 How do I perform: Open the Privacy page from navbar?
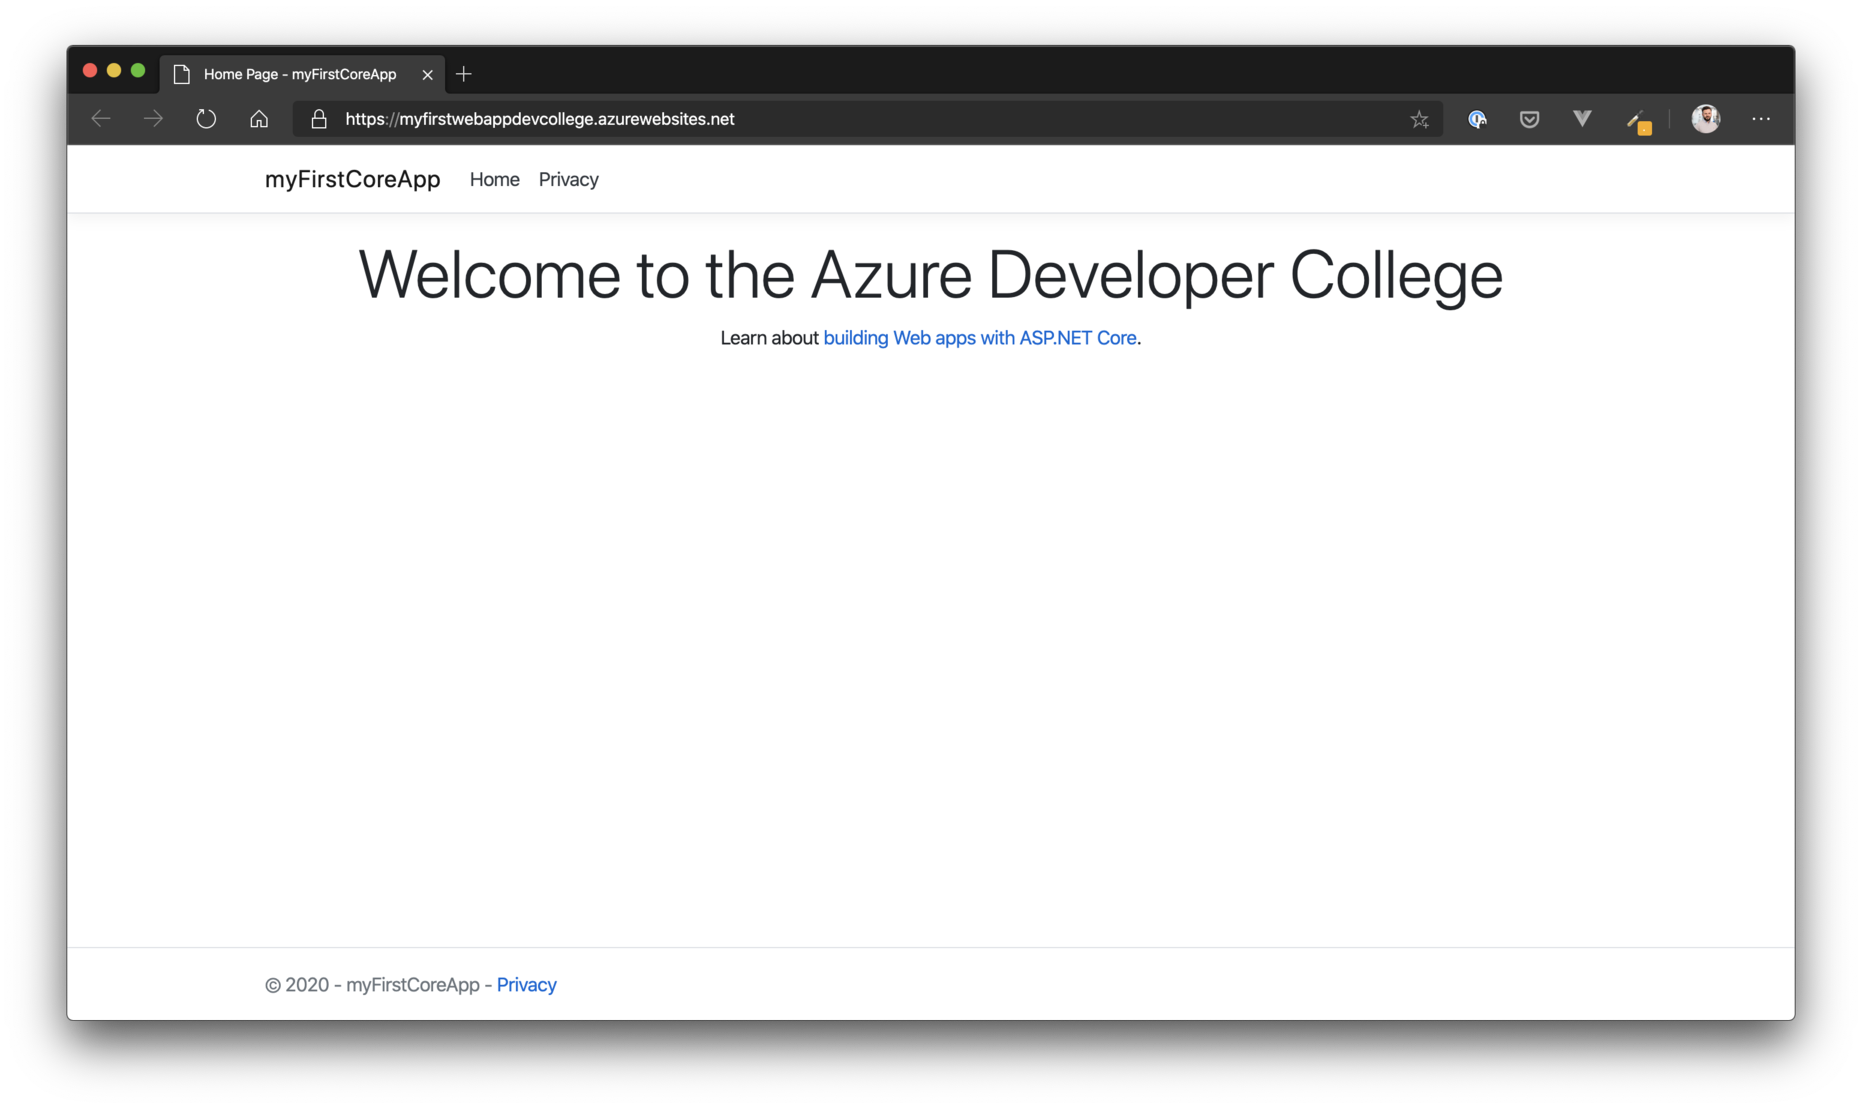pyautogui.click(x=568, y=179)
